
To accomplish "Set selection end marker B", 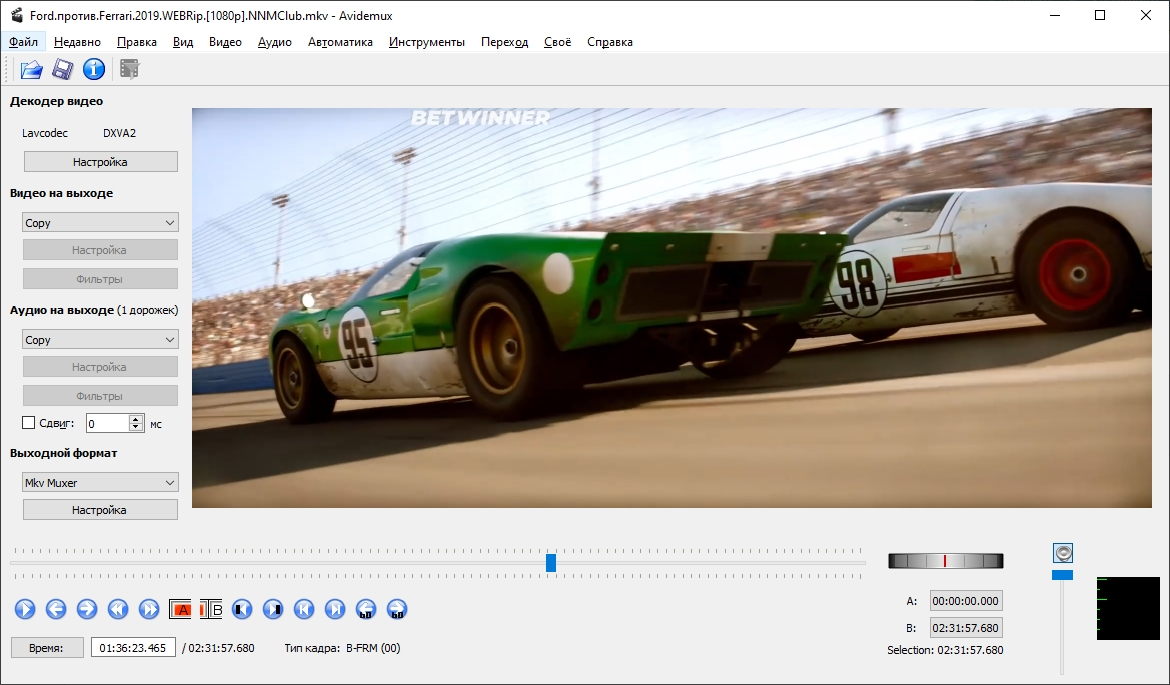I will [212, 609].
